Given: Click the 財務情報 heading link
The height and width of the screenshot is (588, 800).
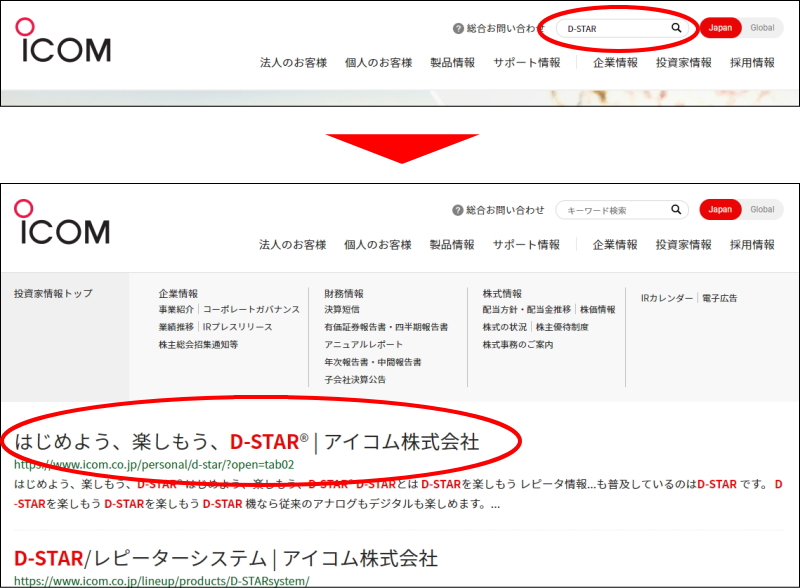Looking at the screenshot, I should point(344,293).
